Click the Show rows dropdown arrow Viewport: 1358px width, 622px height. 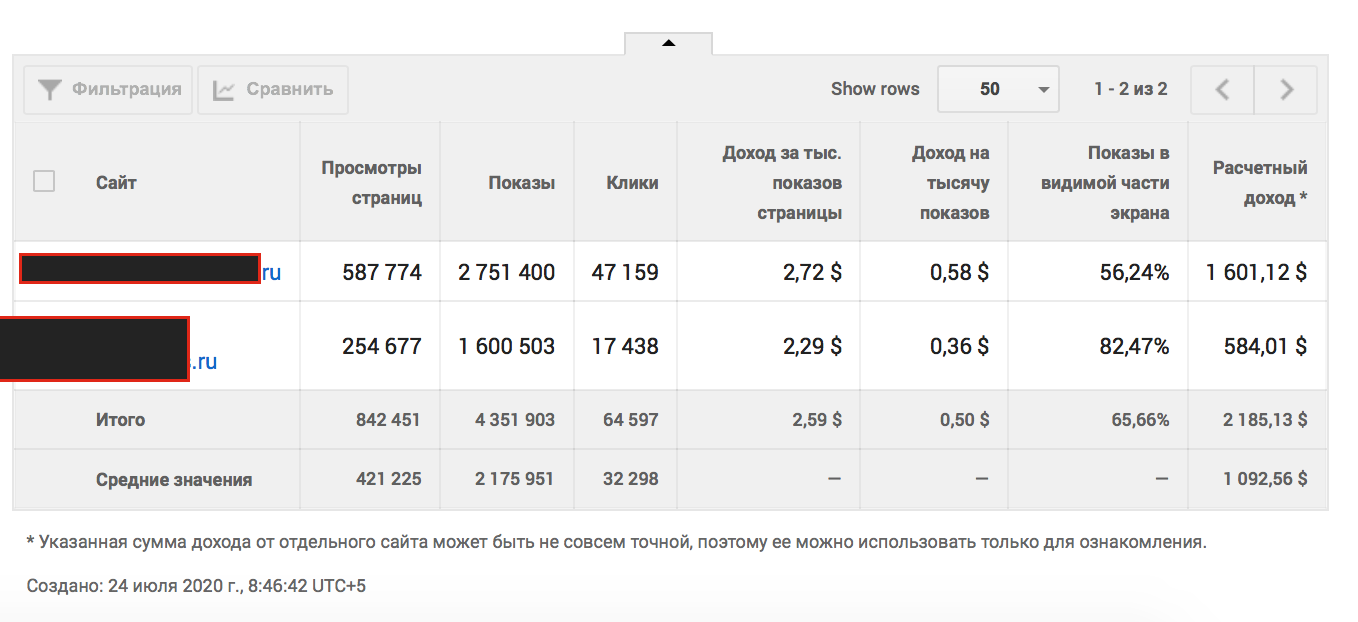click(1043, 90)
